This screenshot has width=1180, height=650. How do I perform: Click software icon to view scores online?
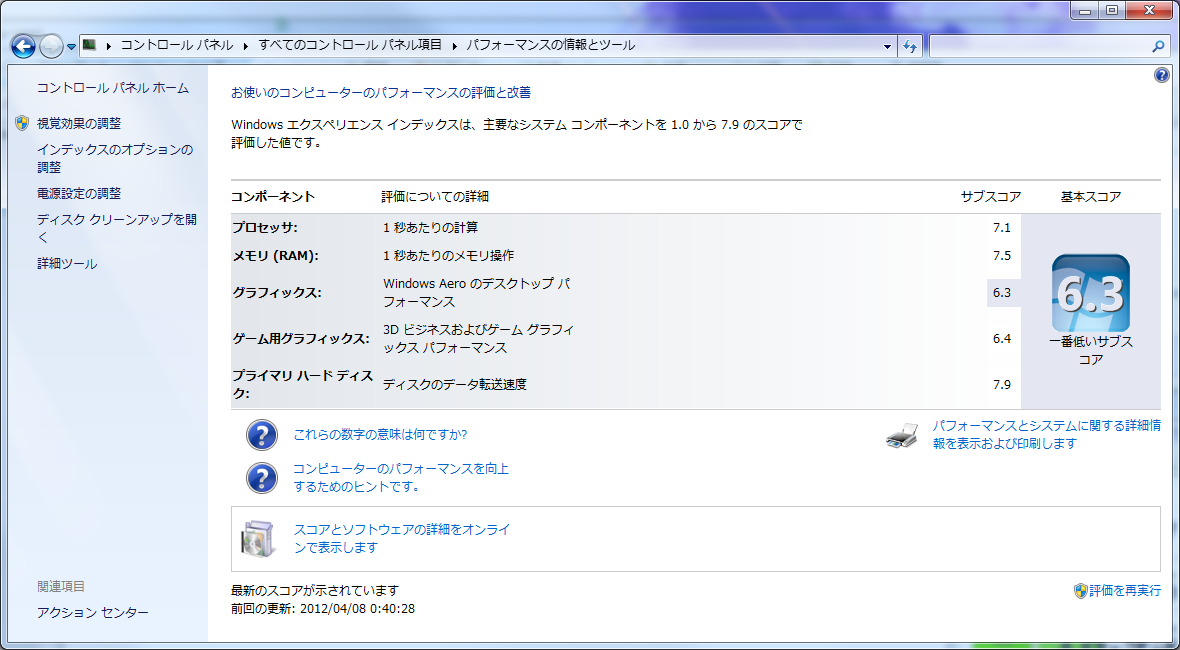(258, 536)
